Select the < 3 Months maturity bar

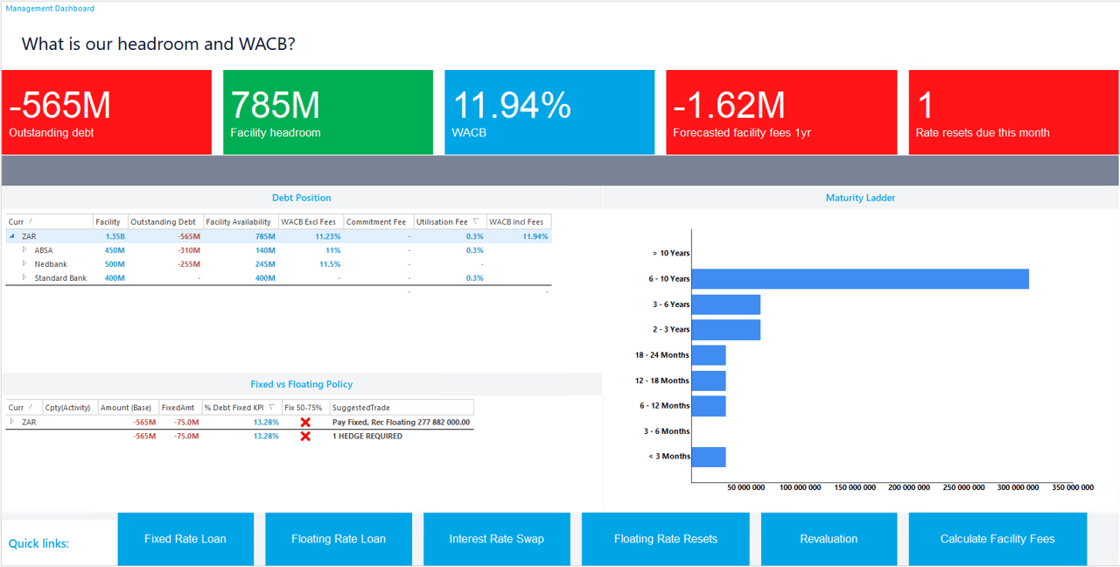coord(709,457)
